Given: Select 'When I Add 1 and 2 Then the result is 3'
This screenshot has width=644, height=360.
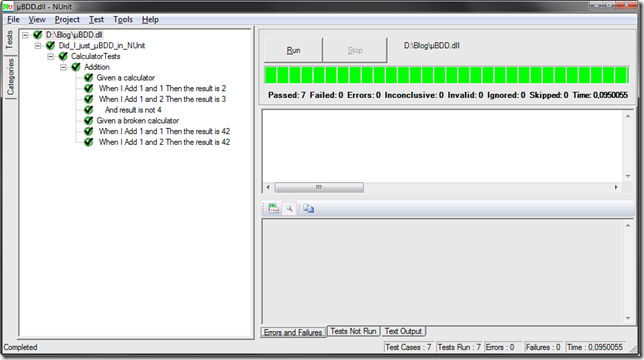Looking at the screenshot, I should (162, 99).
